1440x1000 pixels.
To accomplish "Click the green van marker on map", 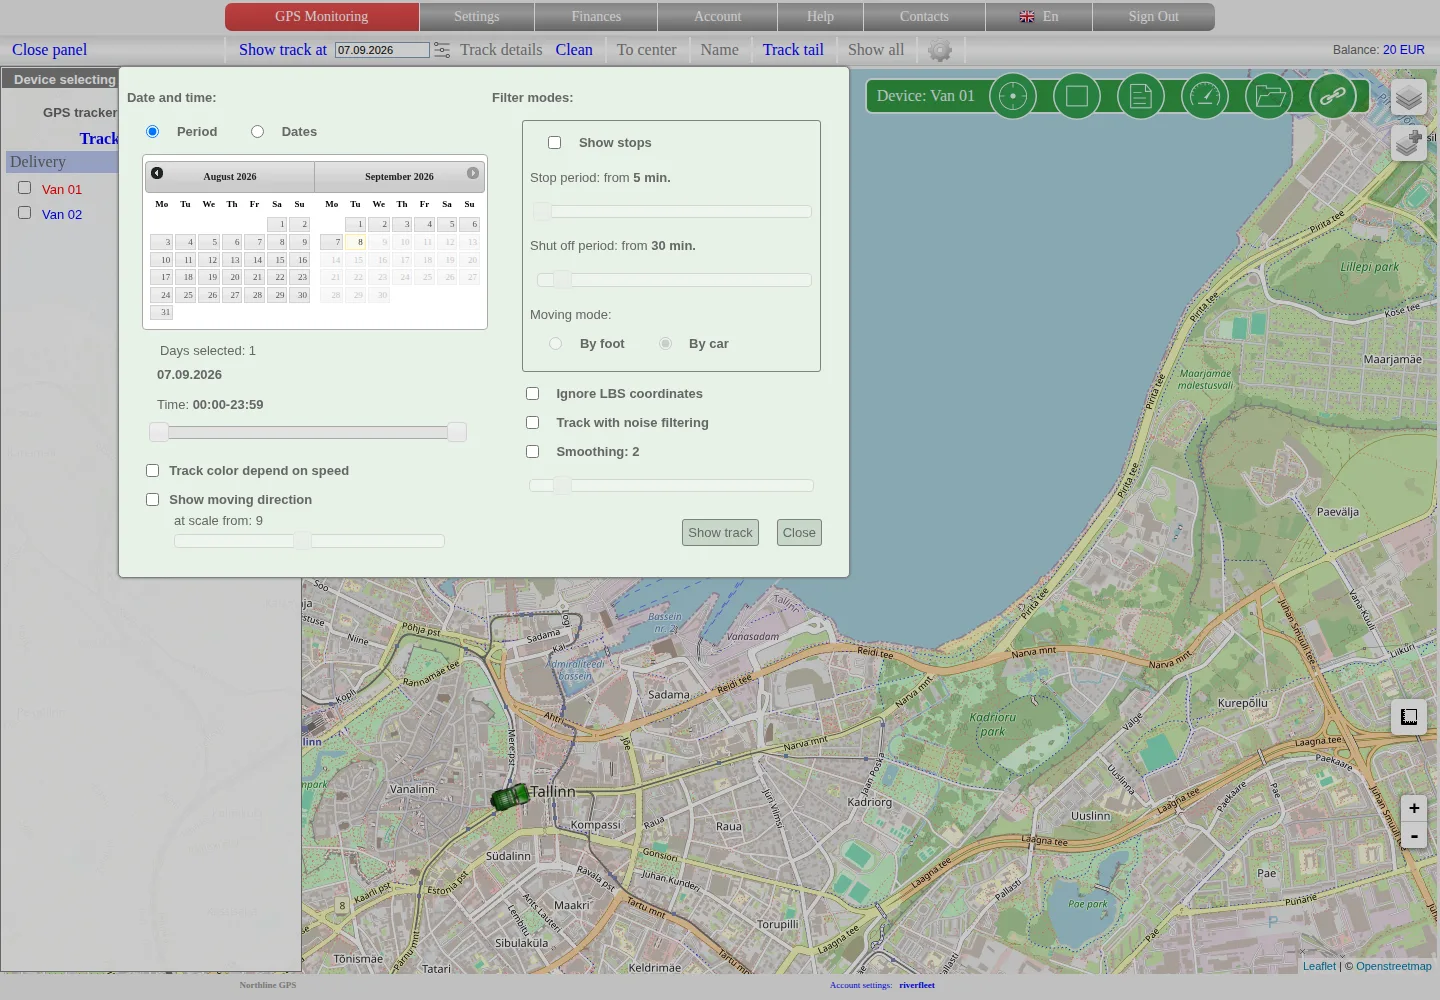I will [510, 796].
